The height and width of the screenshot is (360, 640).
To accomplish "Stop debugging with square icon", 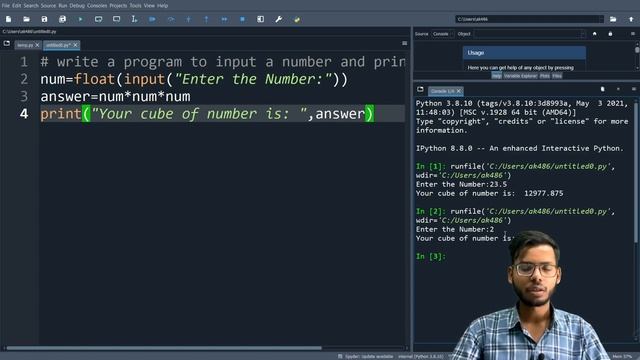I will click(x=242, y=19).
